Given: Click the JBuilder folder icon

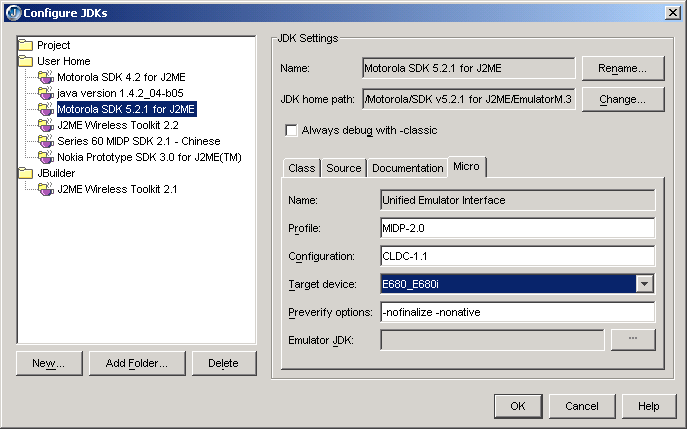Looking at the screenshot, I should [x=26, y=173].
